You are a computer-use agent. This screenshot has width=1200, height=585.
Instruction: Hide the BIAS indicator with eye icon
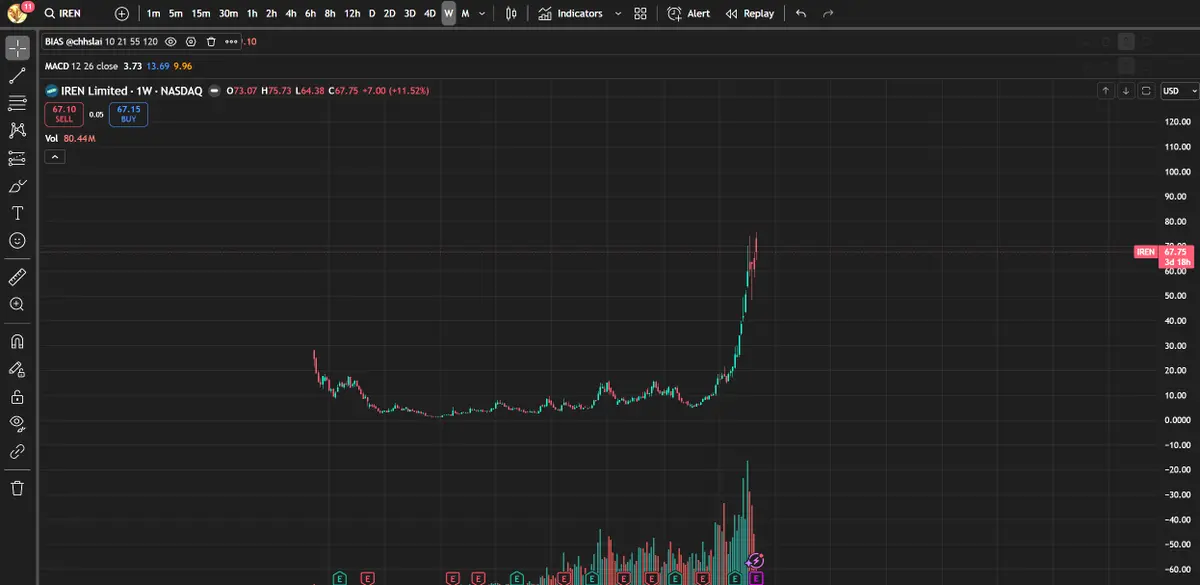tap(171, 41)
